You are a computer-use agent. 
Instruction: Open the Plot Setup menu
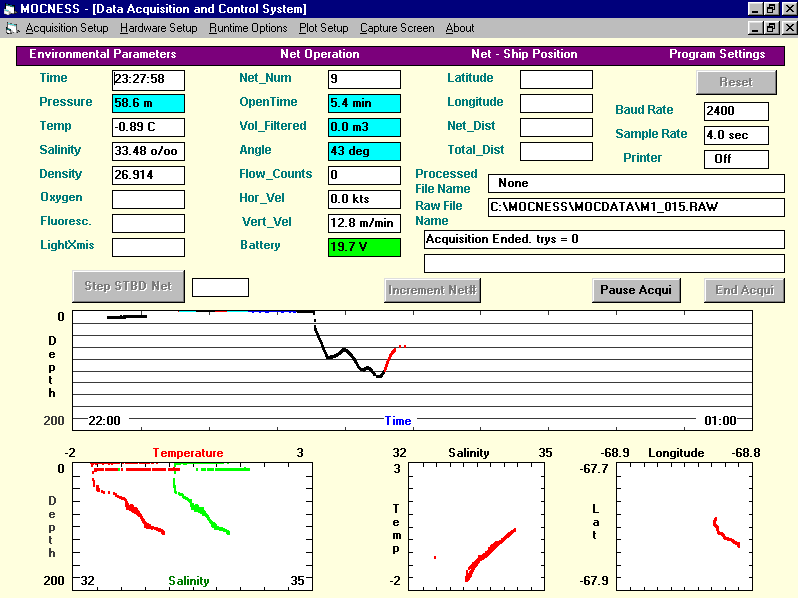[323, 28]
